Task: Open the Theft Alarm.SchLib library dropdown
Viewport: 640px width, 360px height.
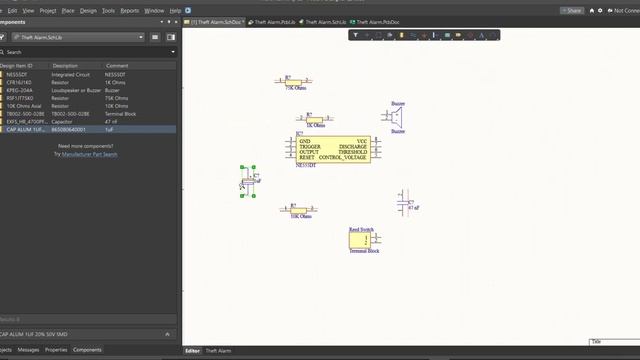Action: click(x=78, y=37)
